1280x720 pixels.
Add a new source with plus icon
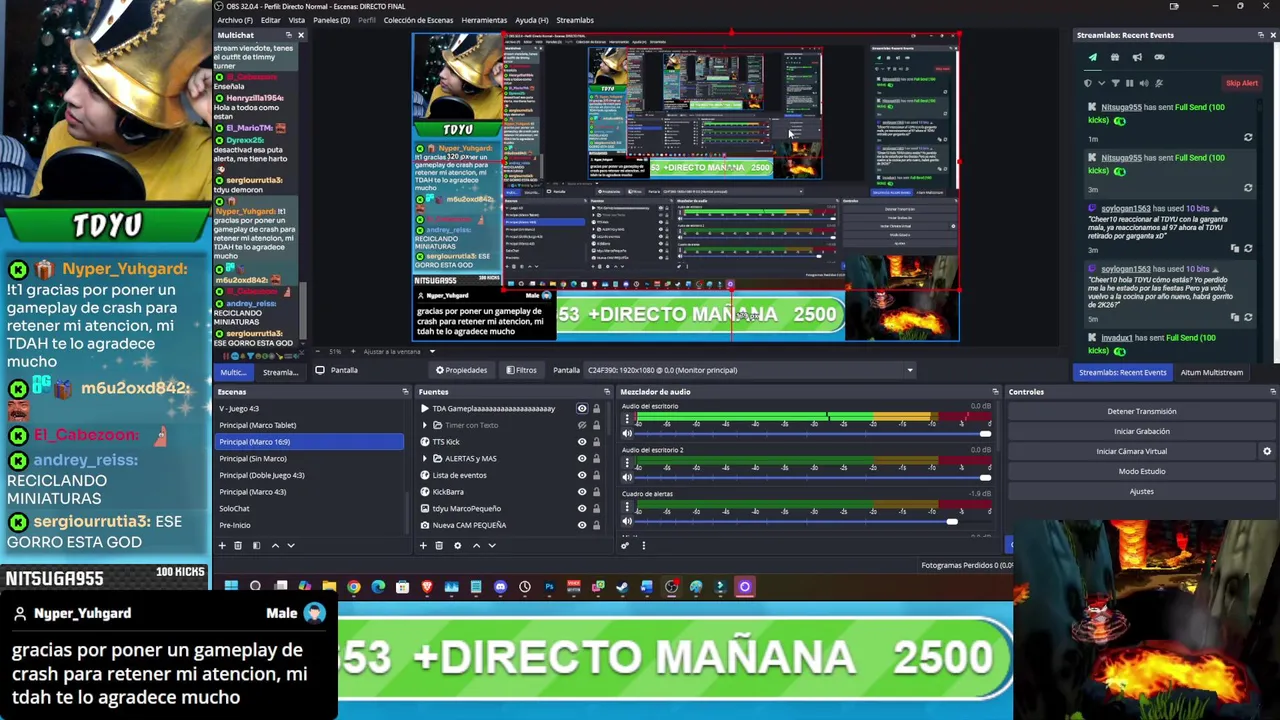tap(423, 545)
